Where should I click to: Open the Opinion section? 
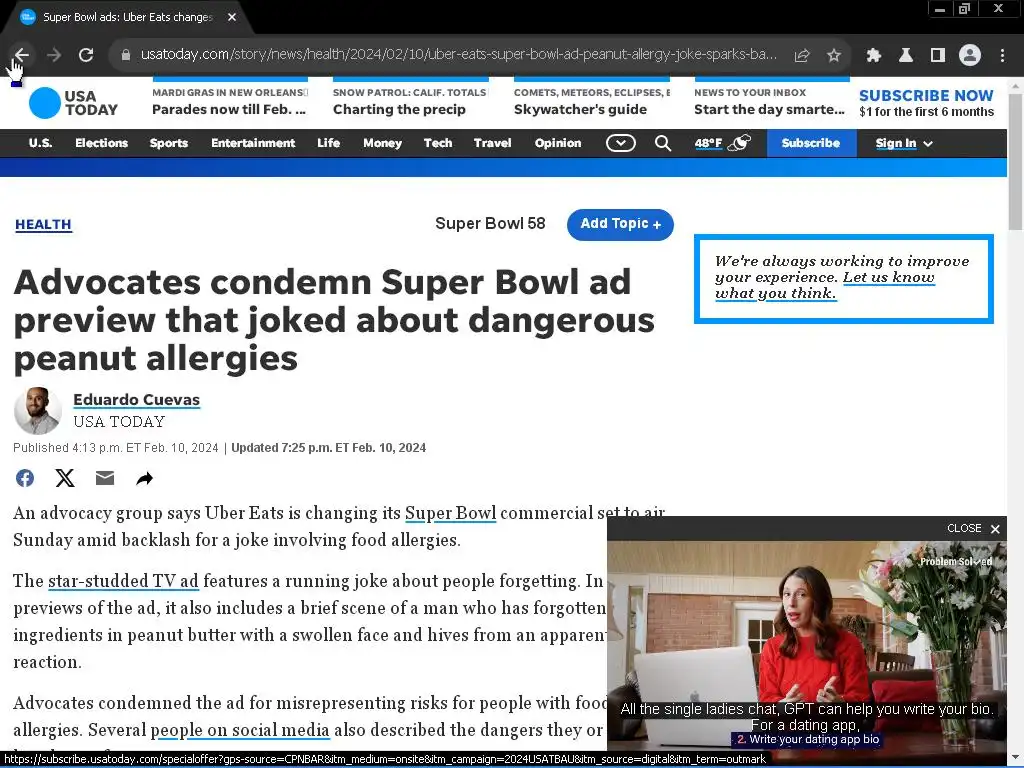(x=558, y=143)
